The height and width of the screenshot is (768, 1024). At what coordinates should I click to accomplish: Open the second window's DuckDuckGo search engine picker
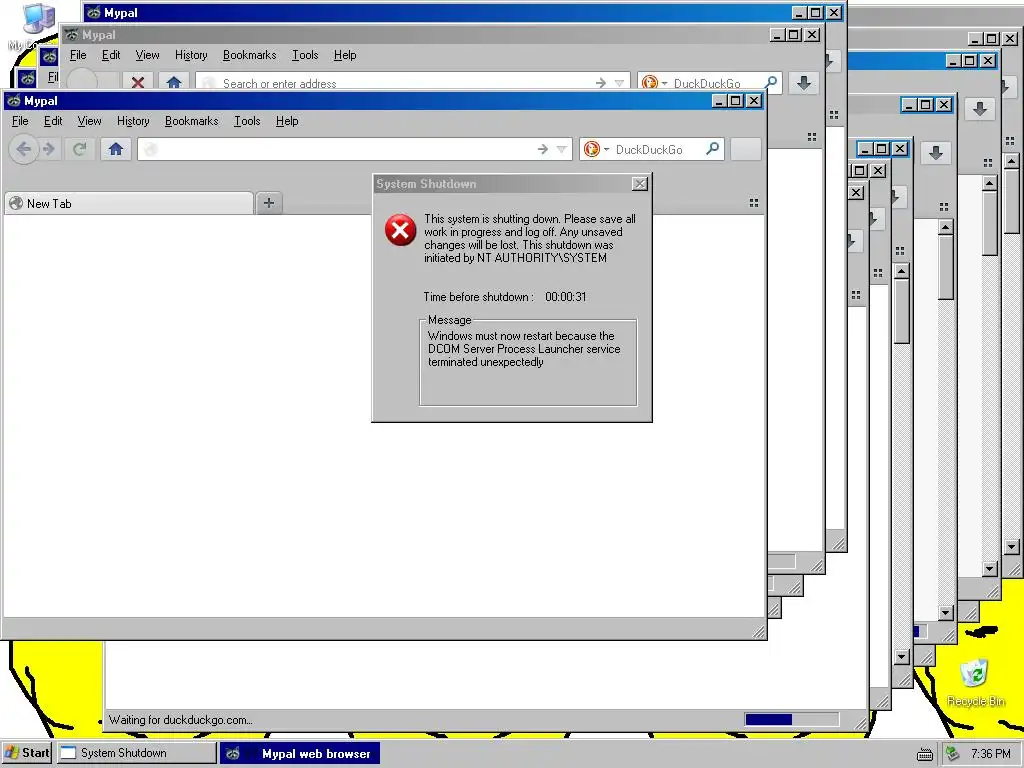(654, 83)
